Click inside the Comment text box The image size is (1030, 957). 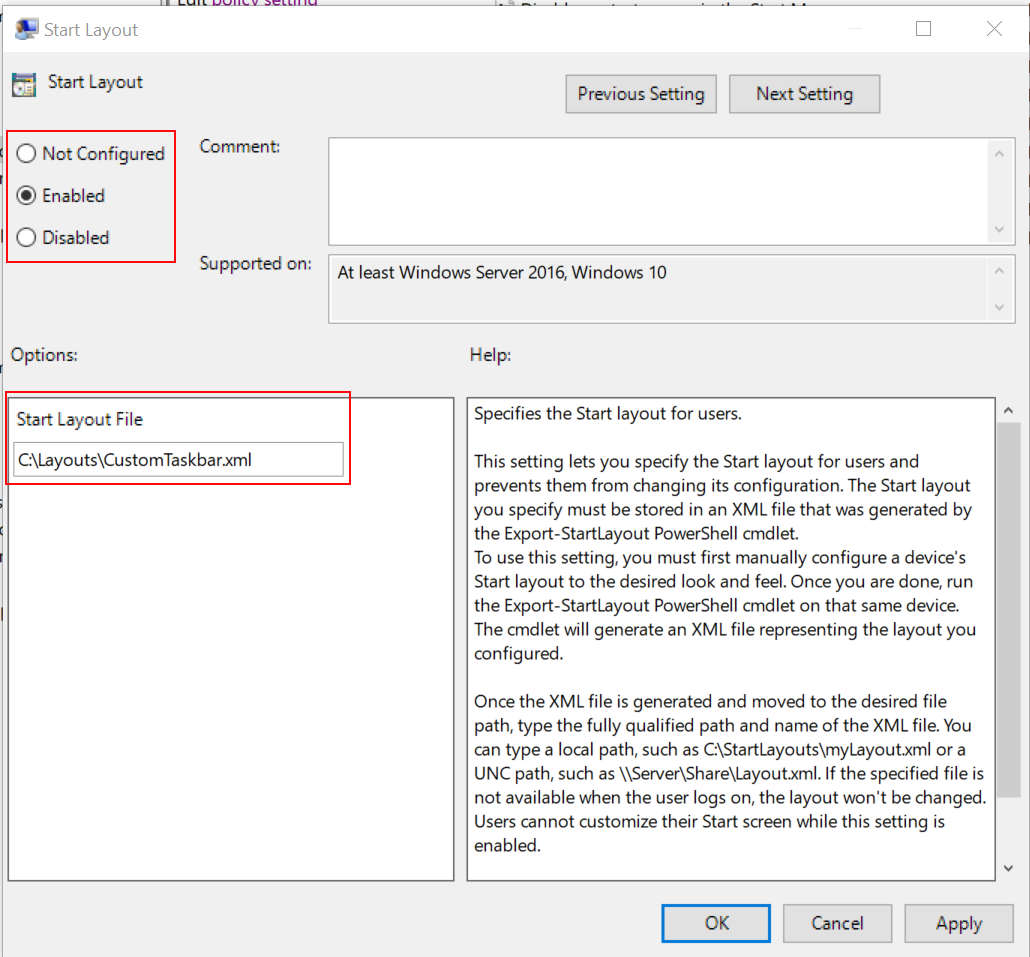point(658,190)
